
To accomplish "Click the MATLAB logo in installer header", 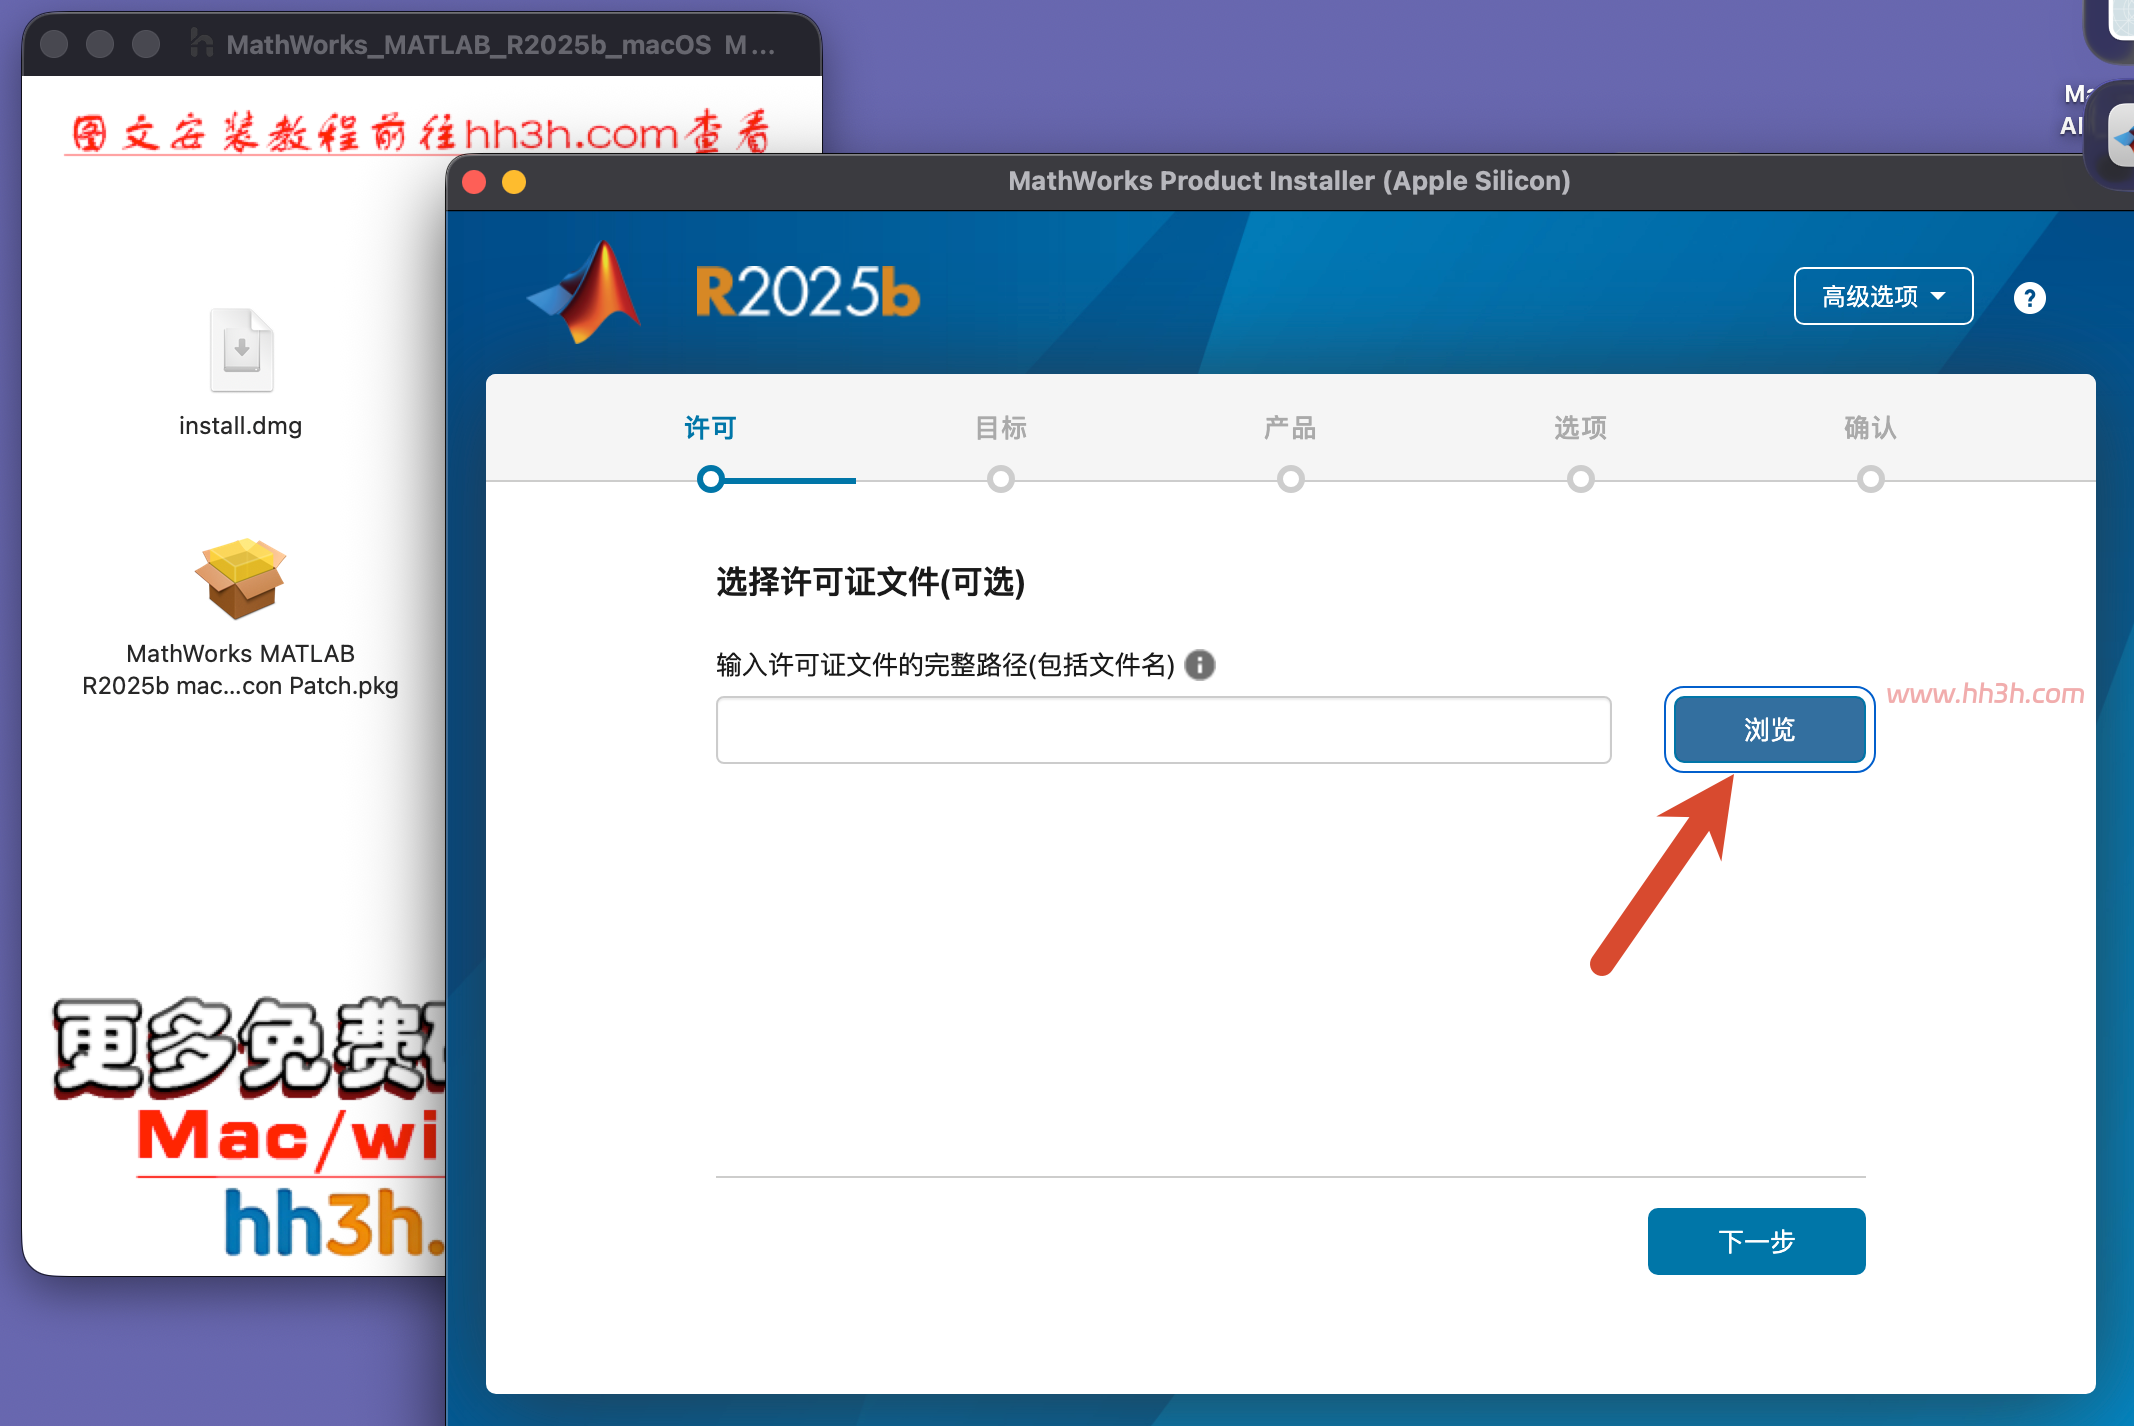I will coord(585,292).
